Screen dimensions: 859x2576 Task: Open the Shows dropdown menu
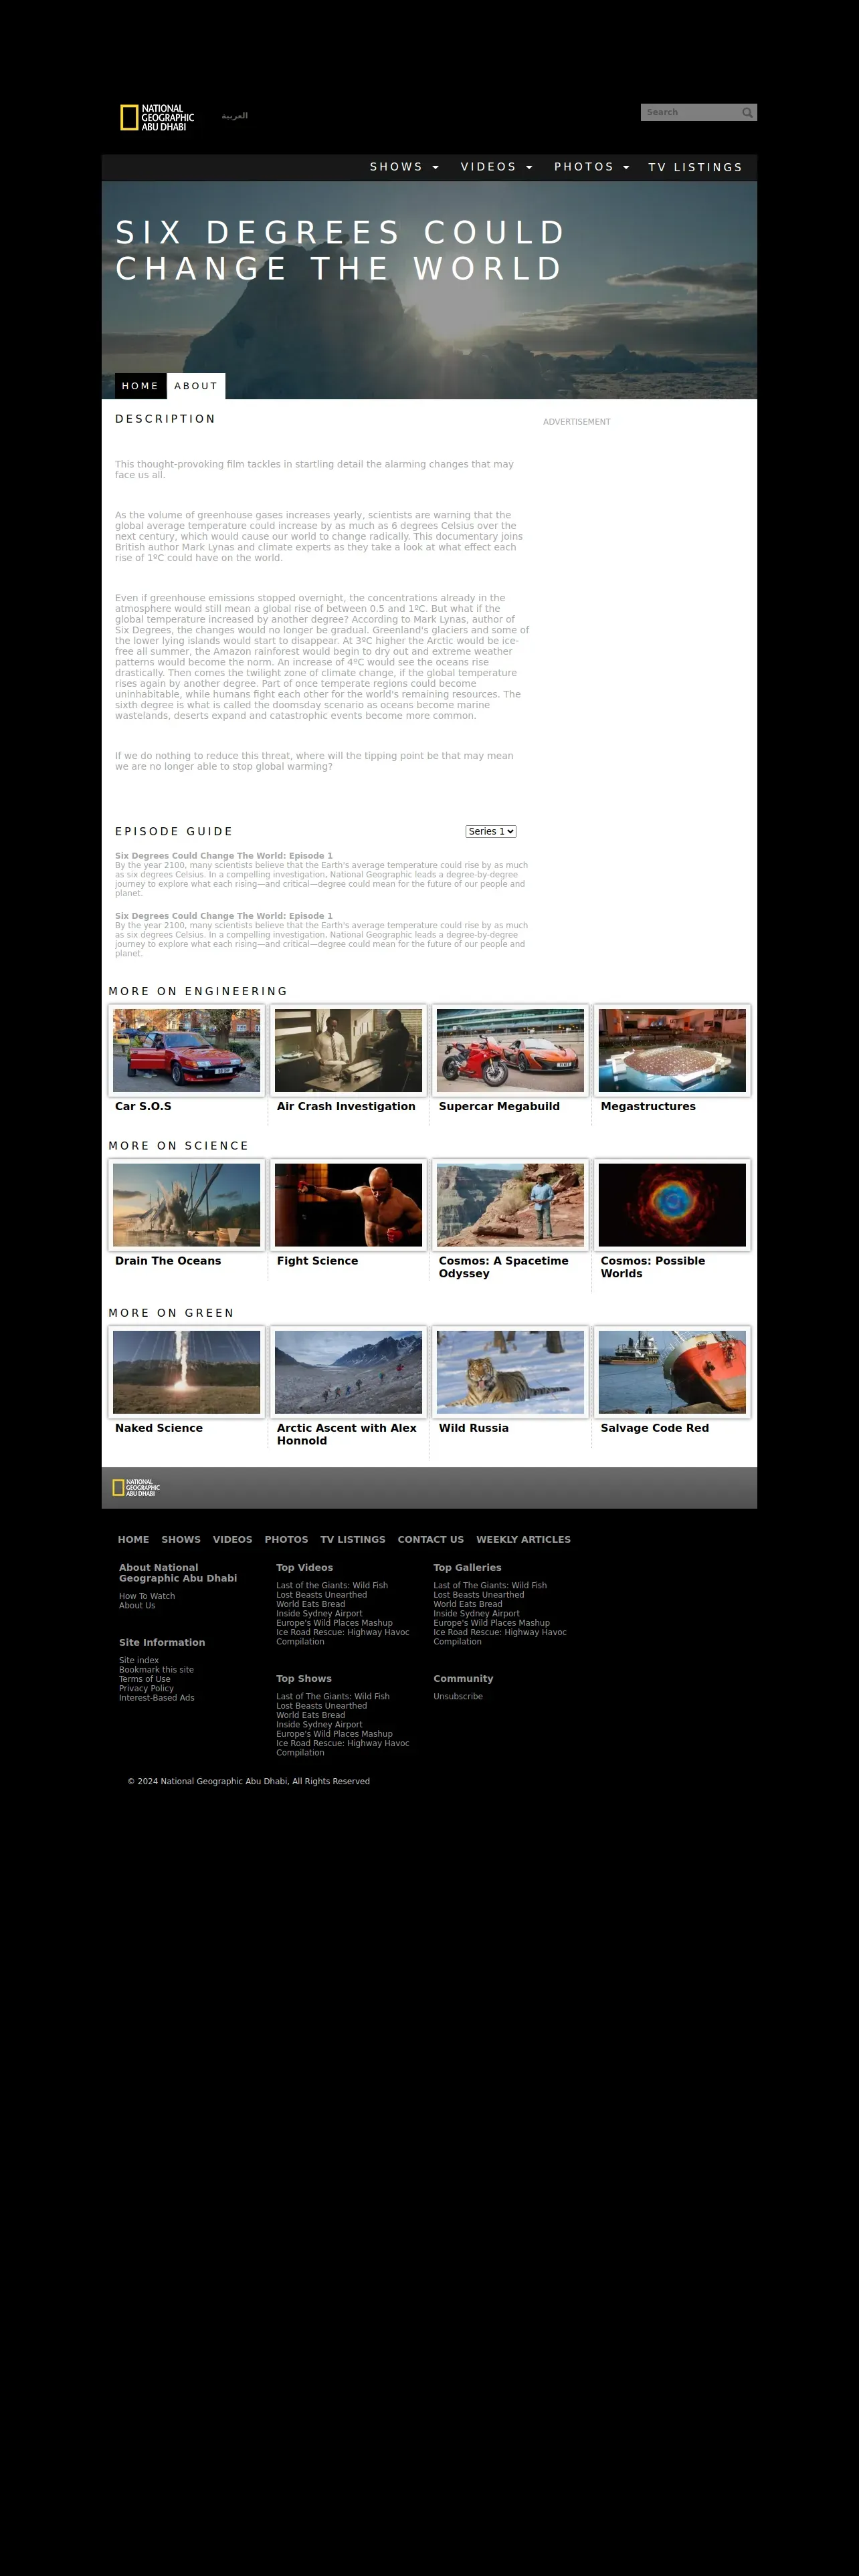404,167
